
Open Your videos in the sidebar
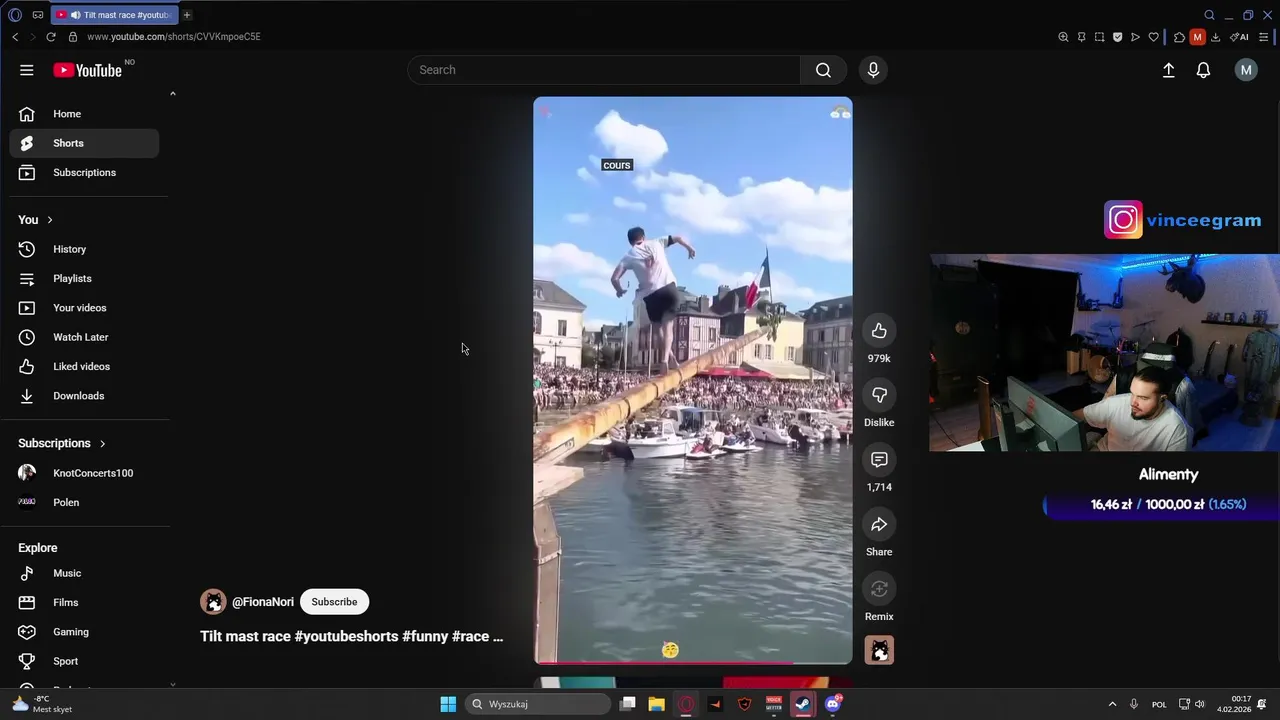(x=84, y=308)
